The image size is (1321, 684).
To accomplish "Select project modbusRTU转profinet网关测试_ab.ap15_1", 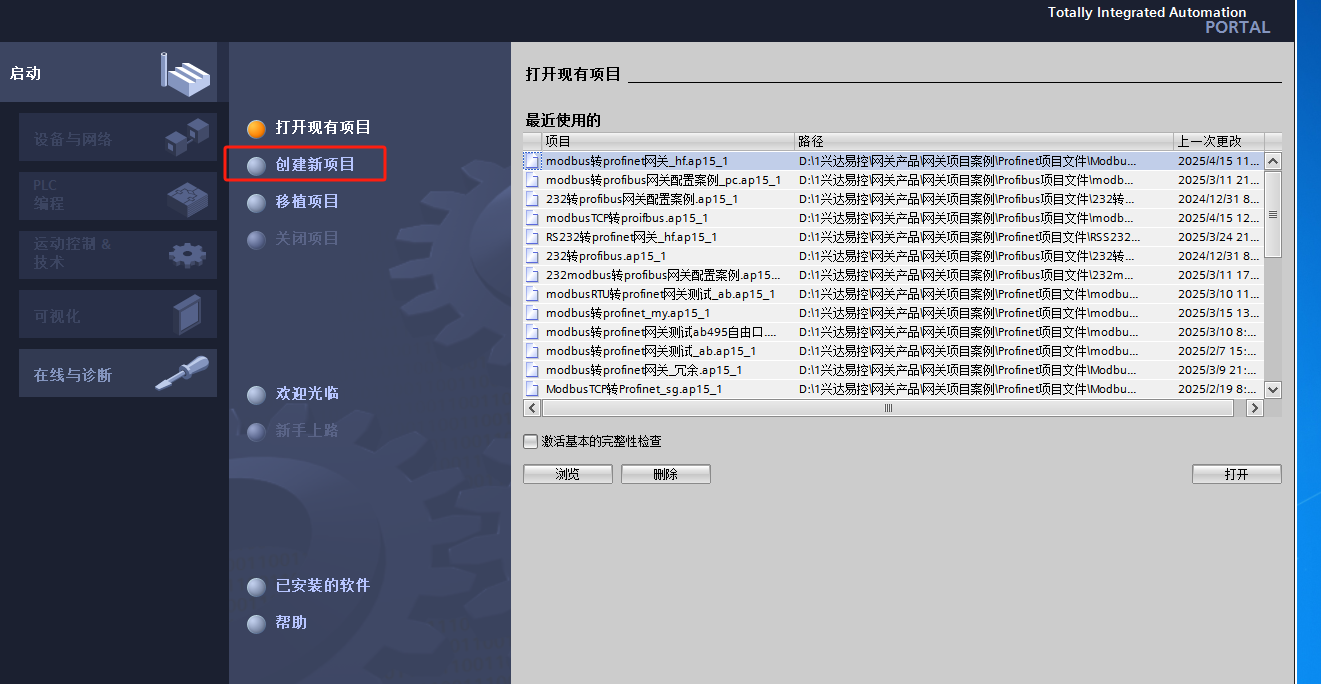I will point(660,294).
